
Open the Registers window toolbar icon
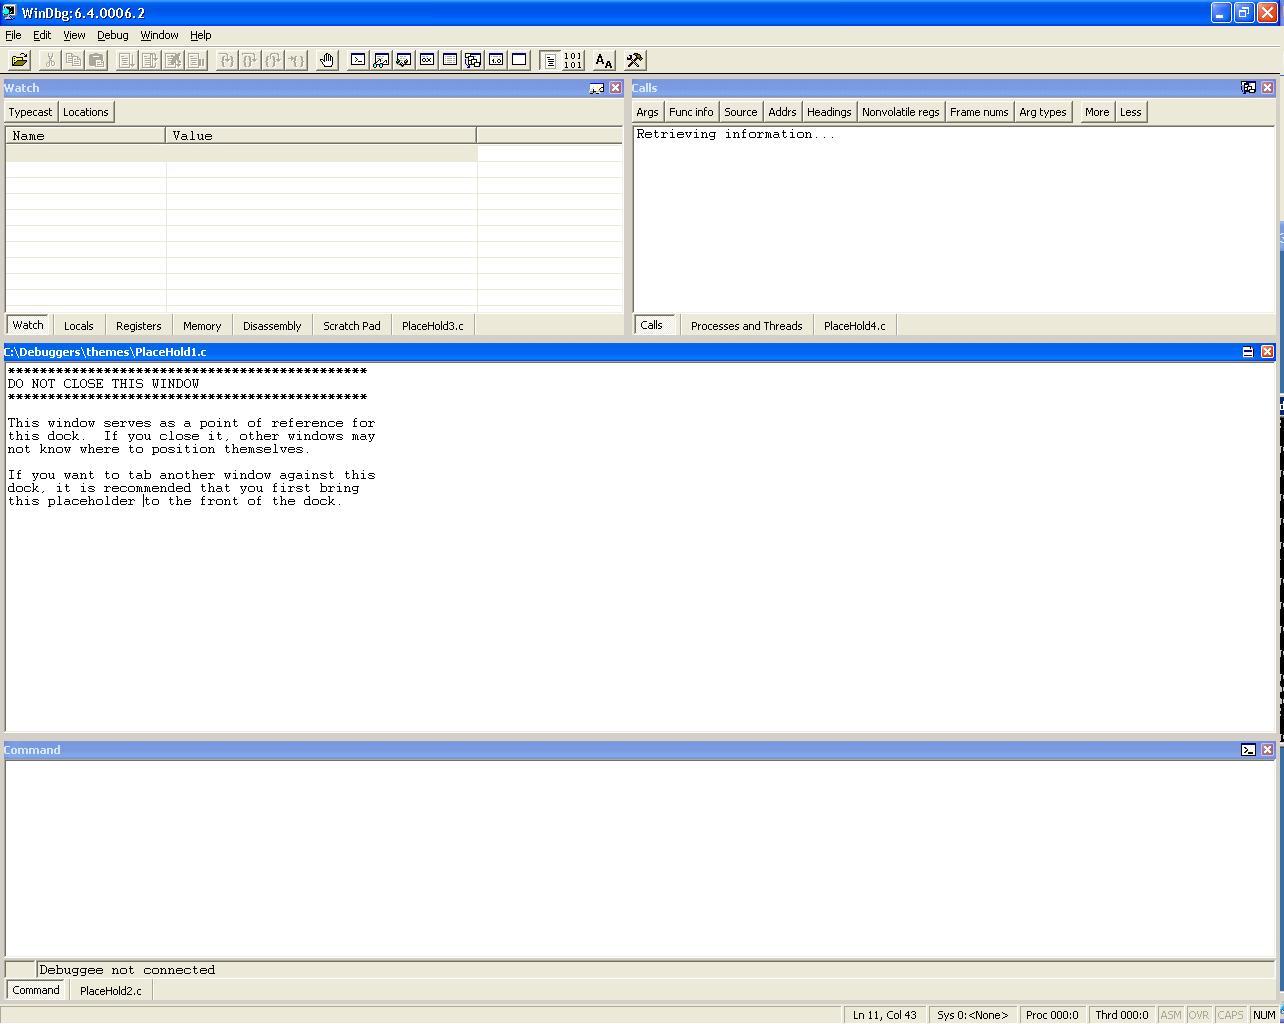coord(427,60)
